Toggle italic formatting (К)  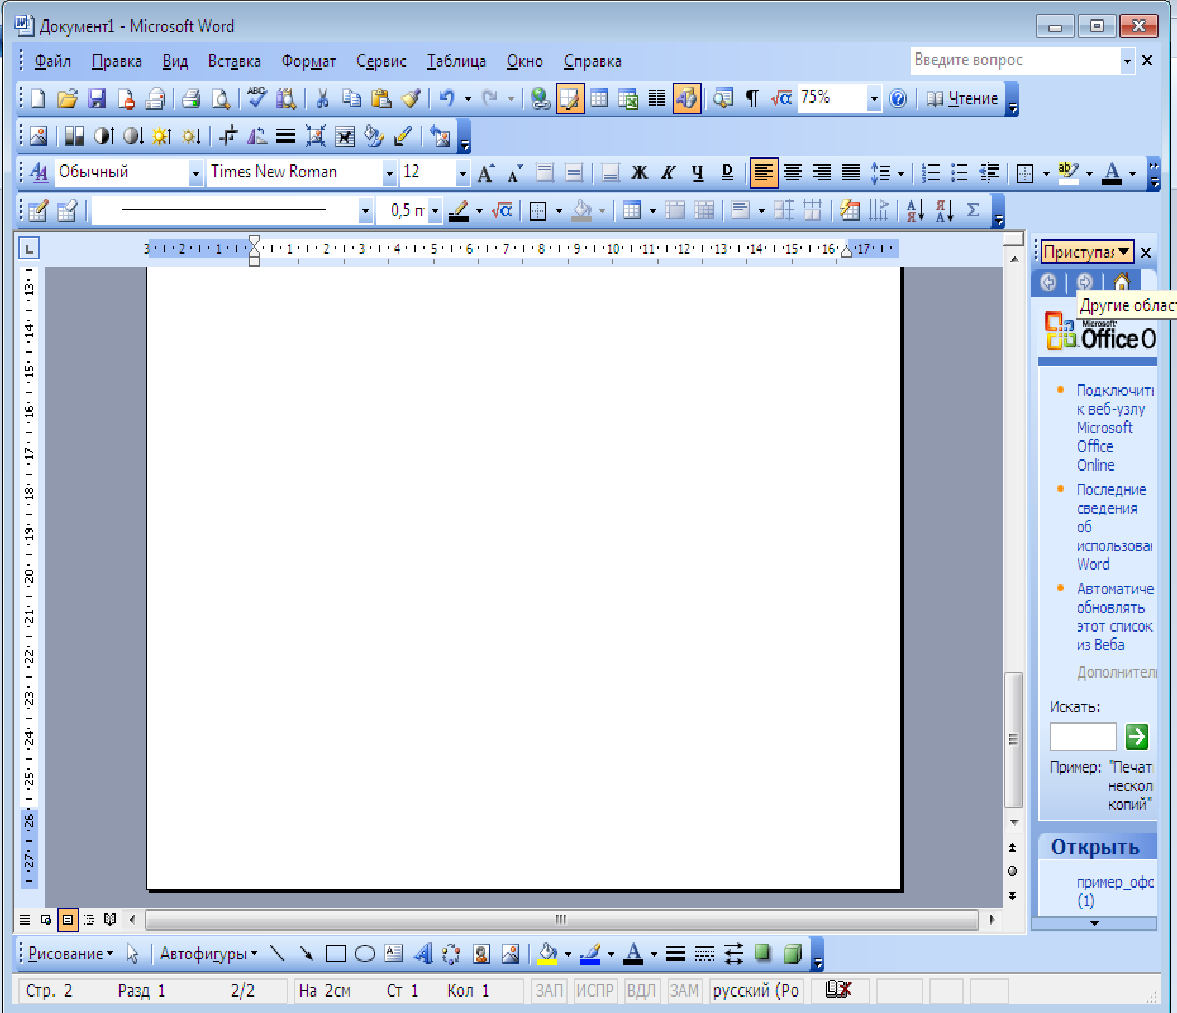click(x=668, y=173)
